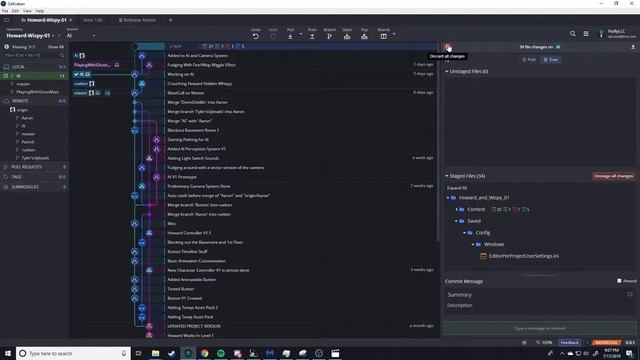
Task: Open the Pull options dropdown arrow
Action: tap(301, 34)
